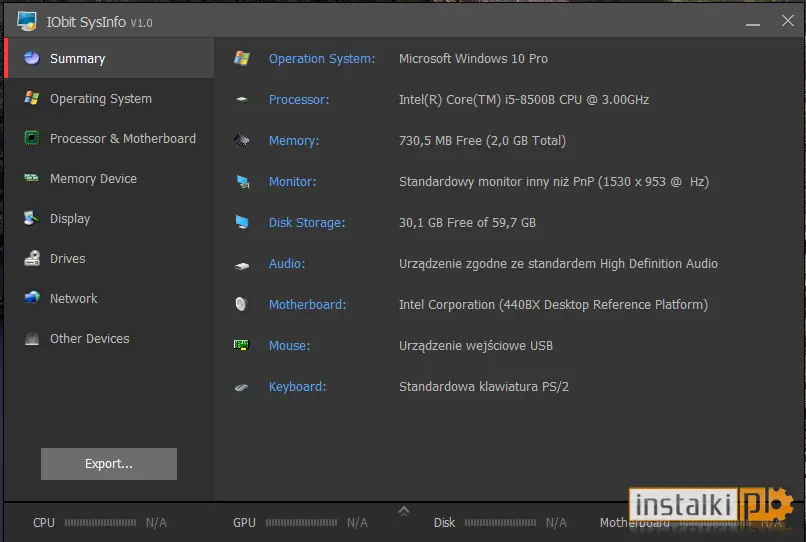
Task: Minimize the IObit SysInfo window
Action: click(753, 22)
